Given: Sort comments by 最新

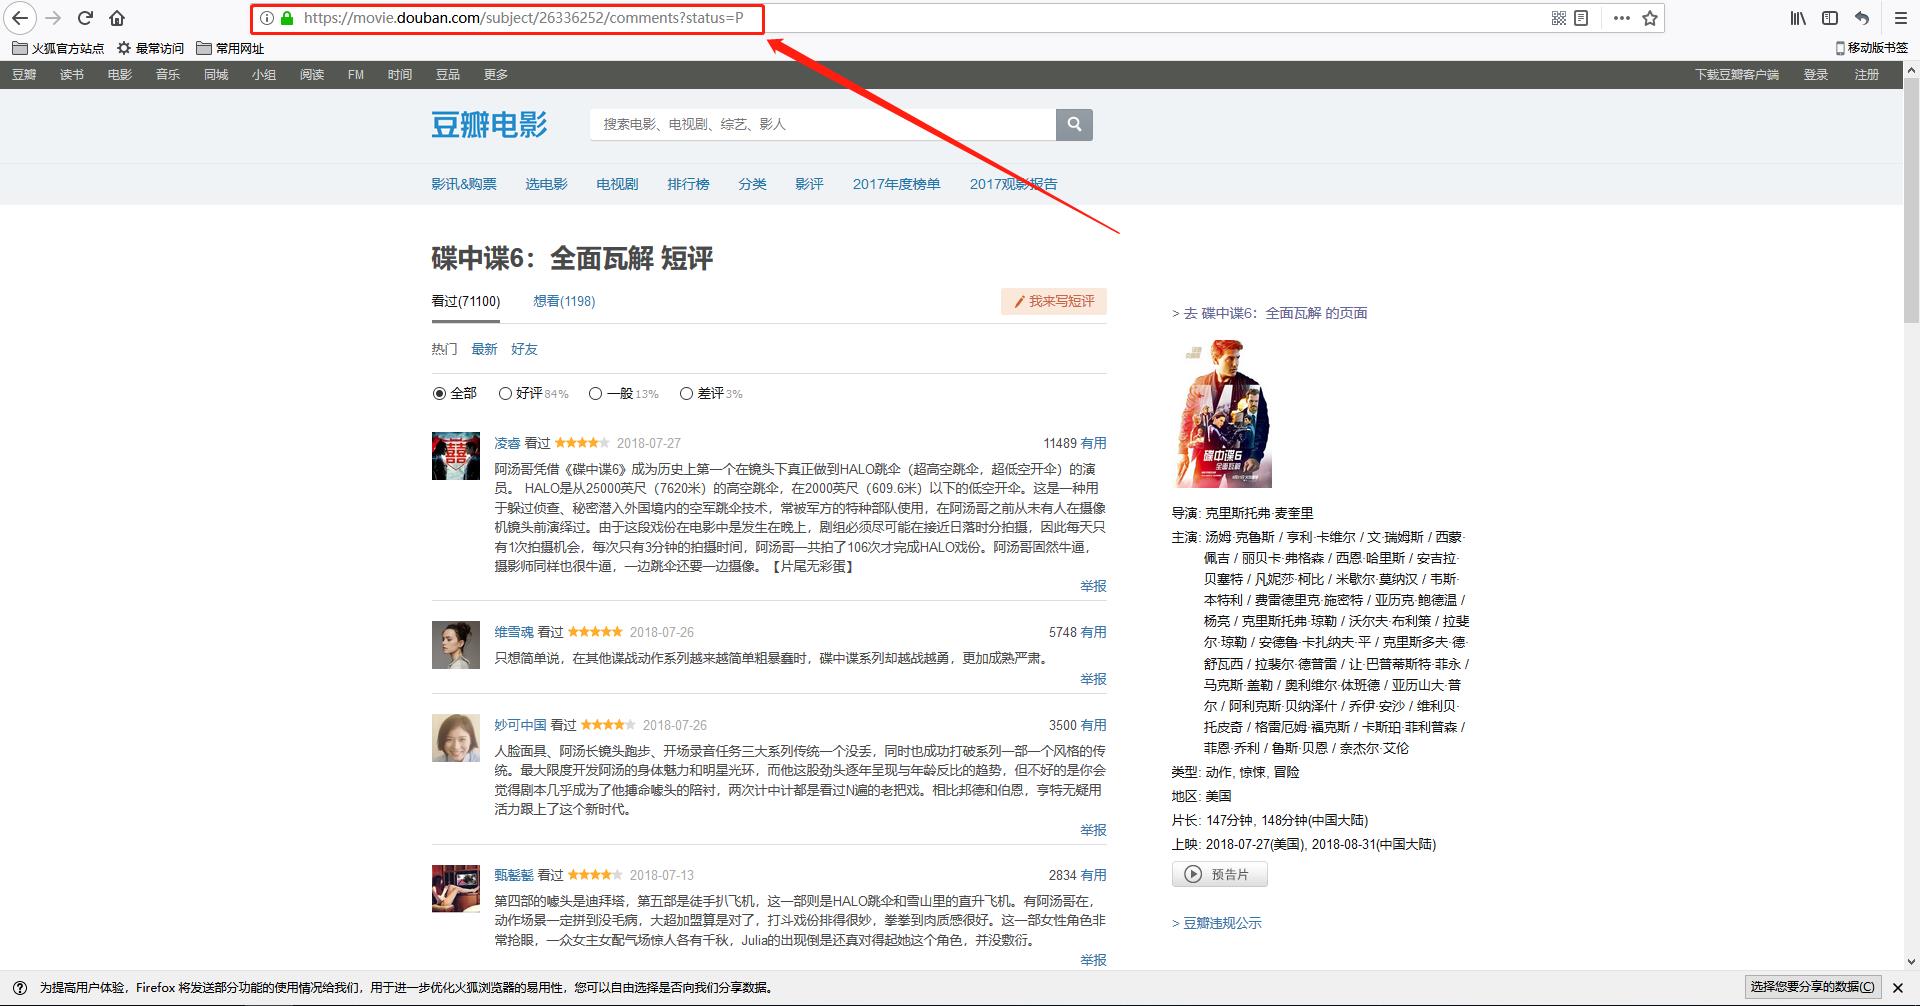Looking at the screenshot, I should coord(484,349).
